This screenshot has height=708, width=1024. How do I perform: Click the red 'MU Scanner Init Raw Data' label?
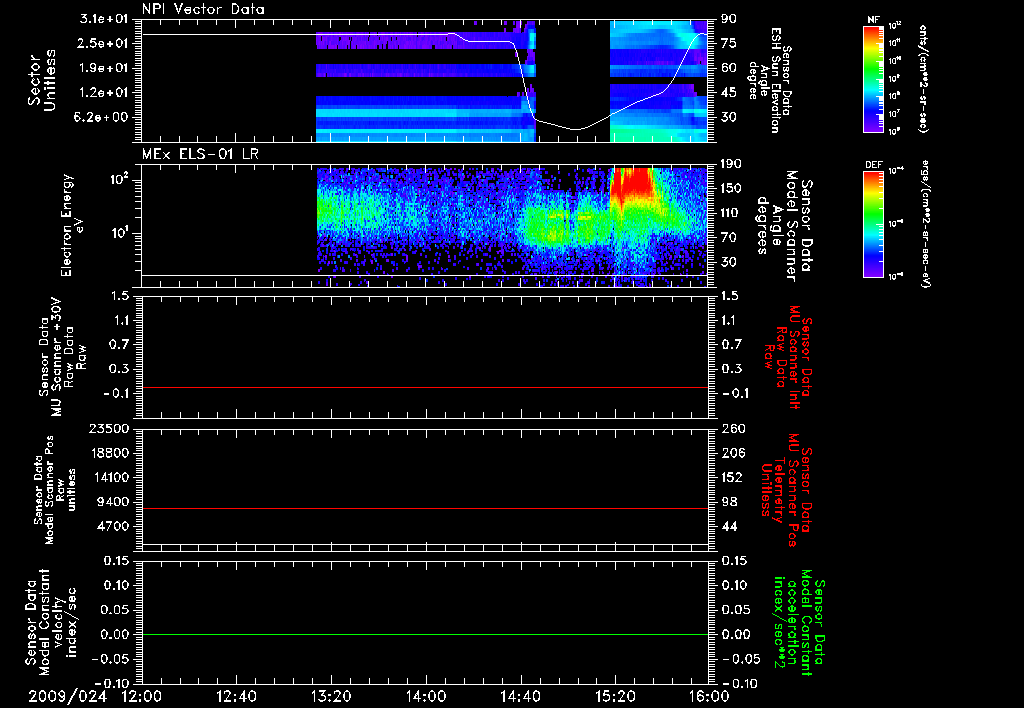[786, 357]
